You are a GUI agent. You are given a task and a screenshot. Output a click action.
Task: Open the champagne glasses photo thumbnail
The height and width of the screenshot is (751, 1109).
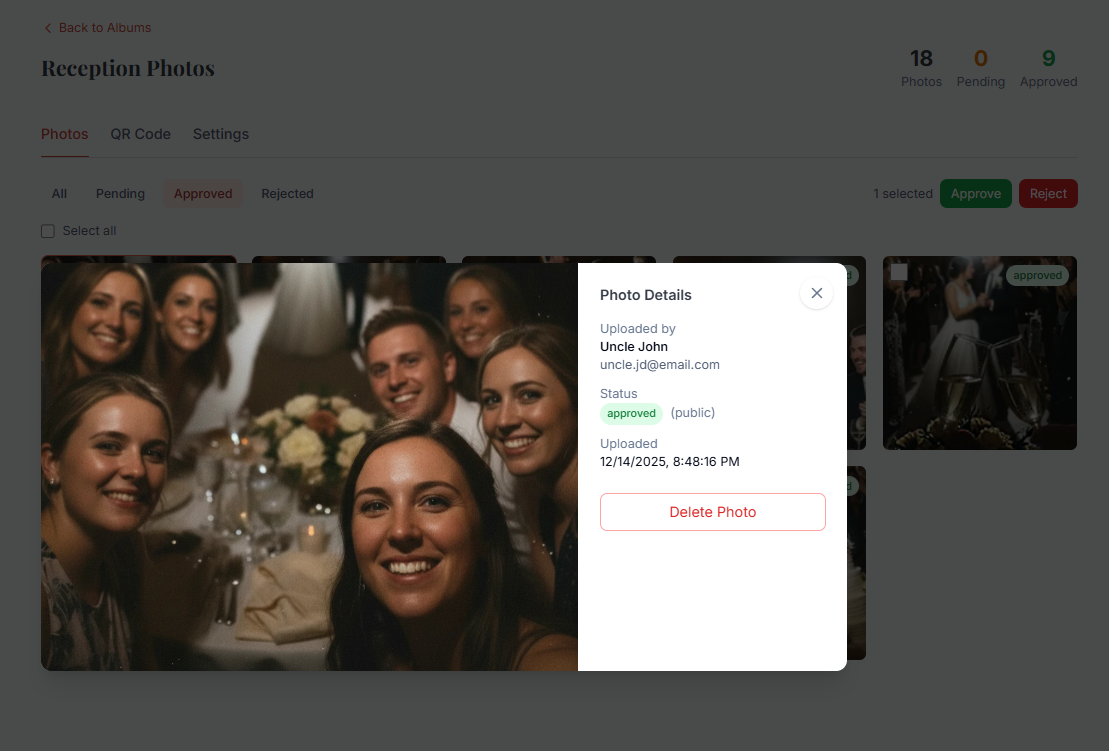coord(980,353)
